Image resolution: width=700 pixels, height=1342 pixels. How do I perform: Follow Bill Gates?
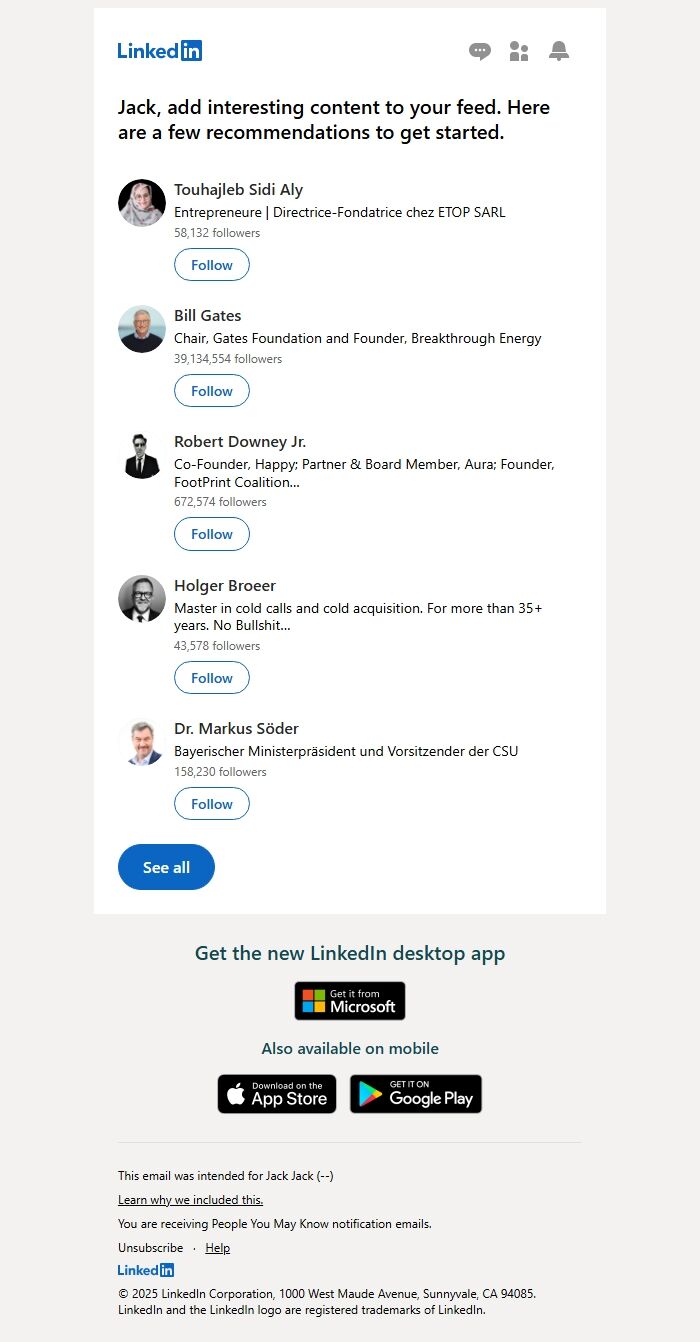(x=212, y=390)
